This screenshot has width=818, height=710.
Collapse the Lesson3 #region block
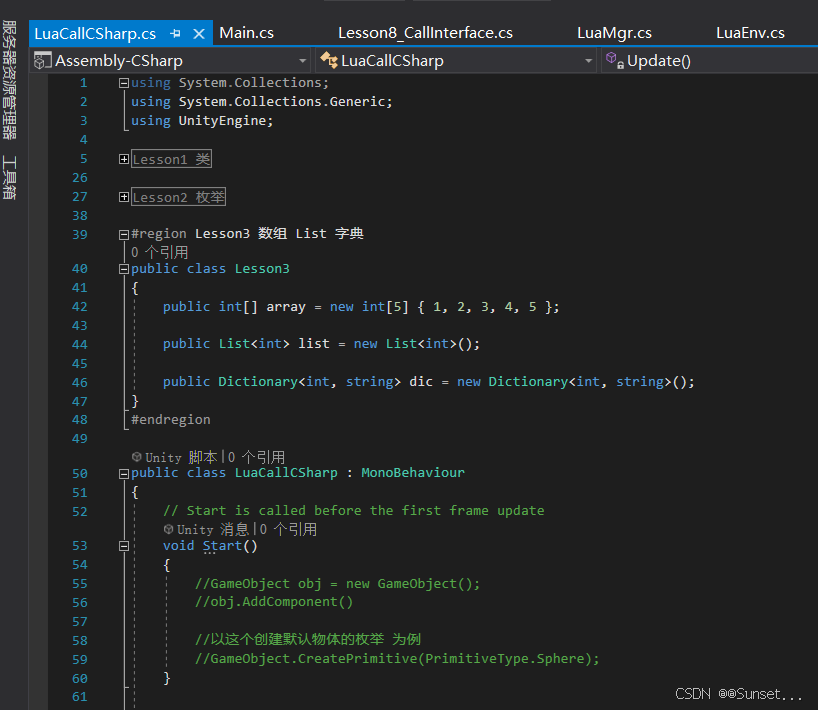pyautogui.click(x=124, y=235)
